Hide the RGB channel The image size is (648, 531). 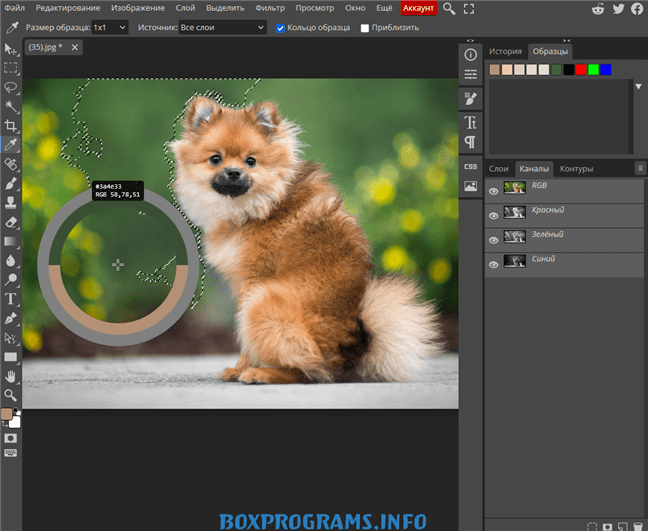tap(493, 191)
